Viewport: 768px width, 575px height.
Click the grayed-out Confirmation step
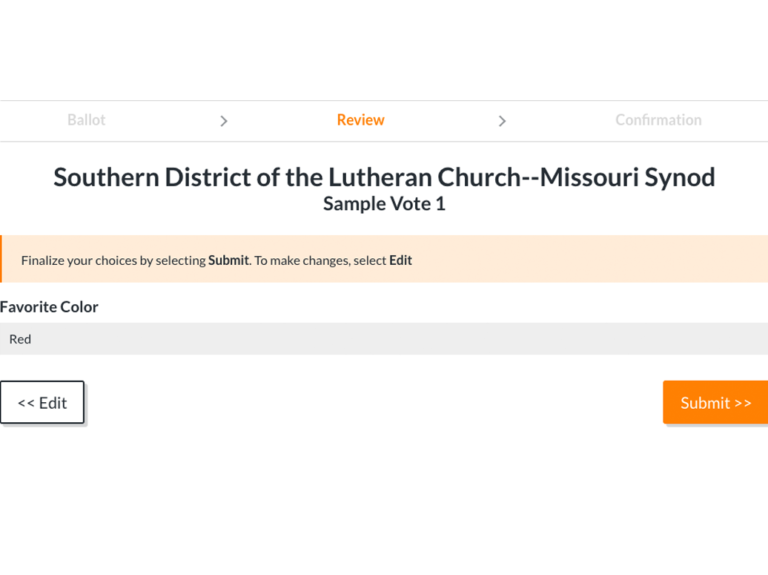coord(658,120)
